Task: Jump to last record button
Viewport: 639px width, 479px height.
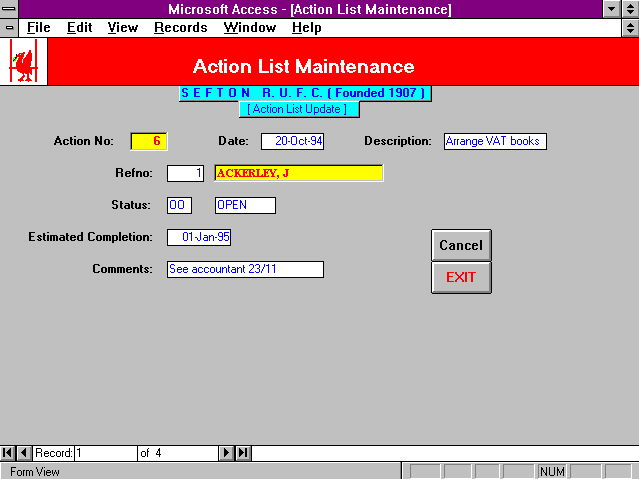Action: 243,453
